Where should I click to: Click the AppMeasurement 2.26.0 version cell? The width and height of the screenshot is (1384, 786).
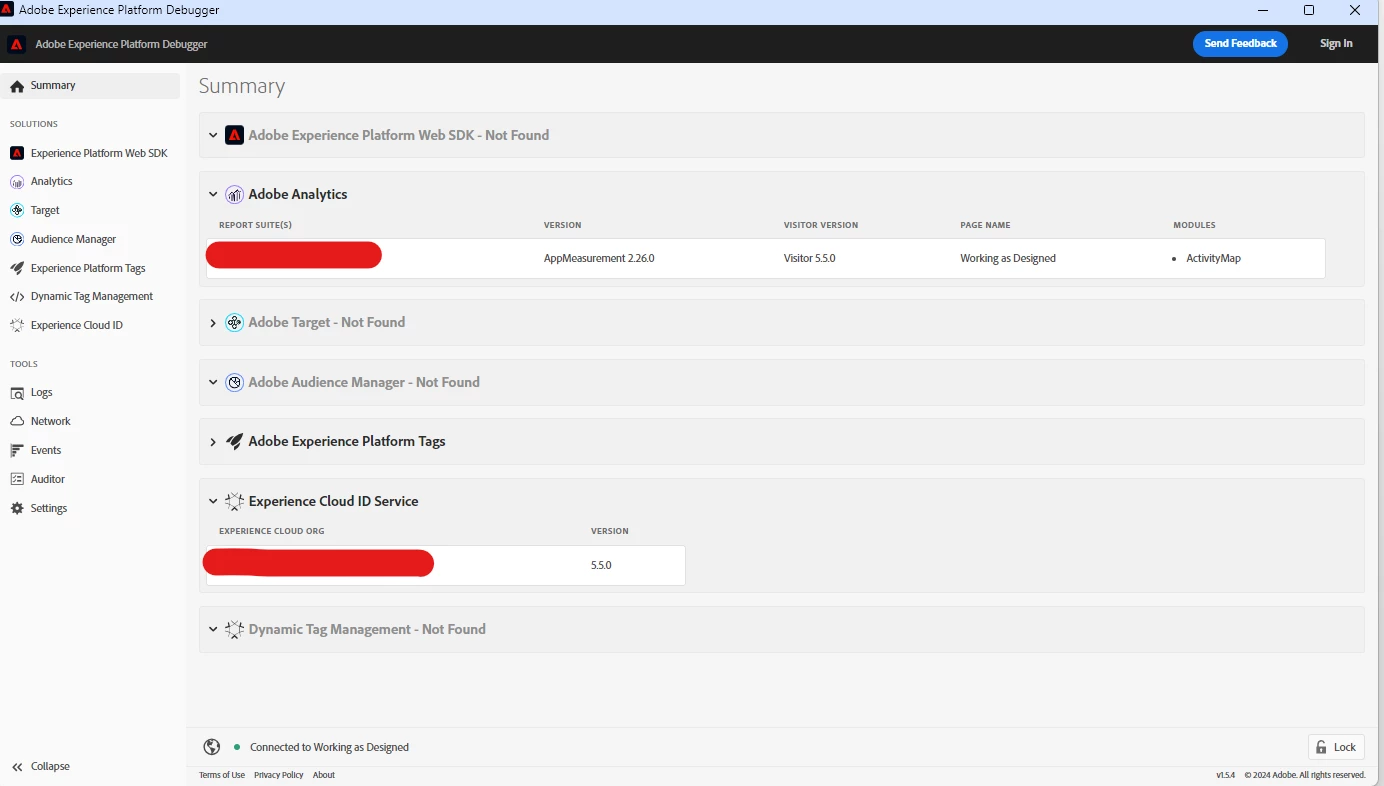tap(599, 258)
